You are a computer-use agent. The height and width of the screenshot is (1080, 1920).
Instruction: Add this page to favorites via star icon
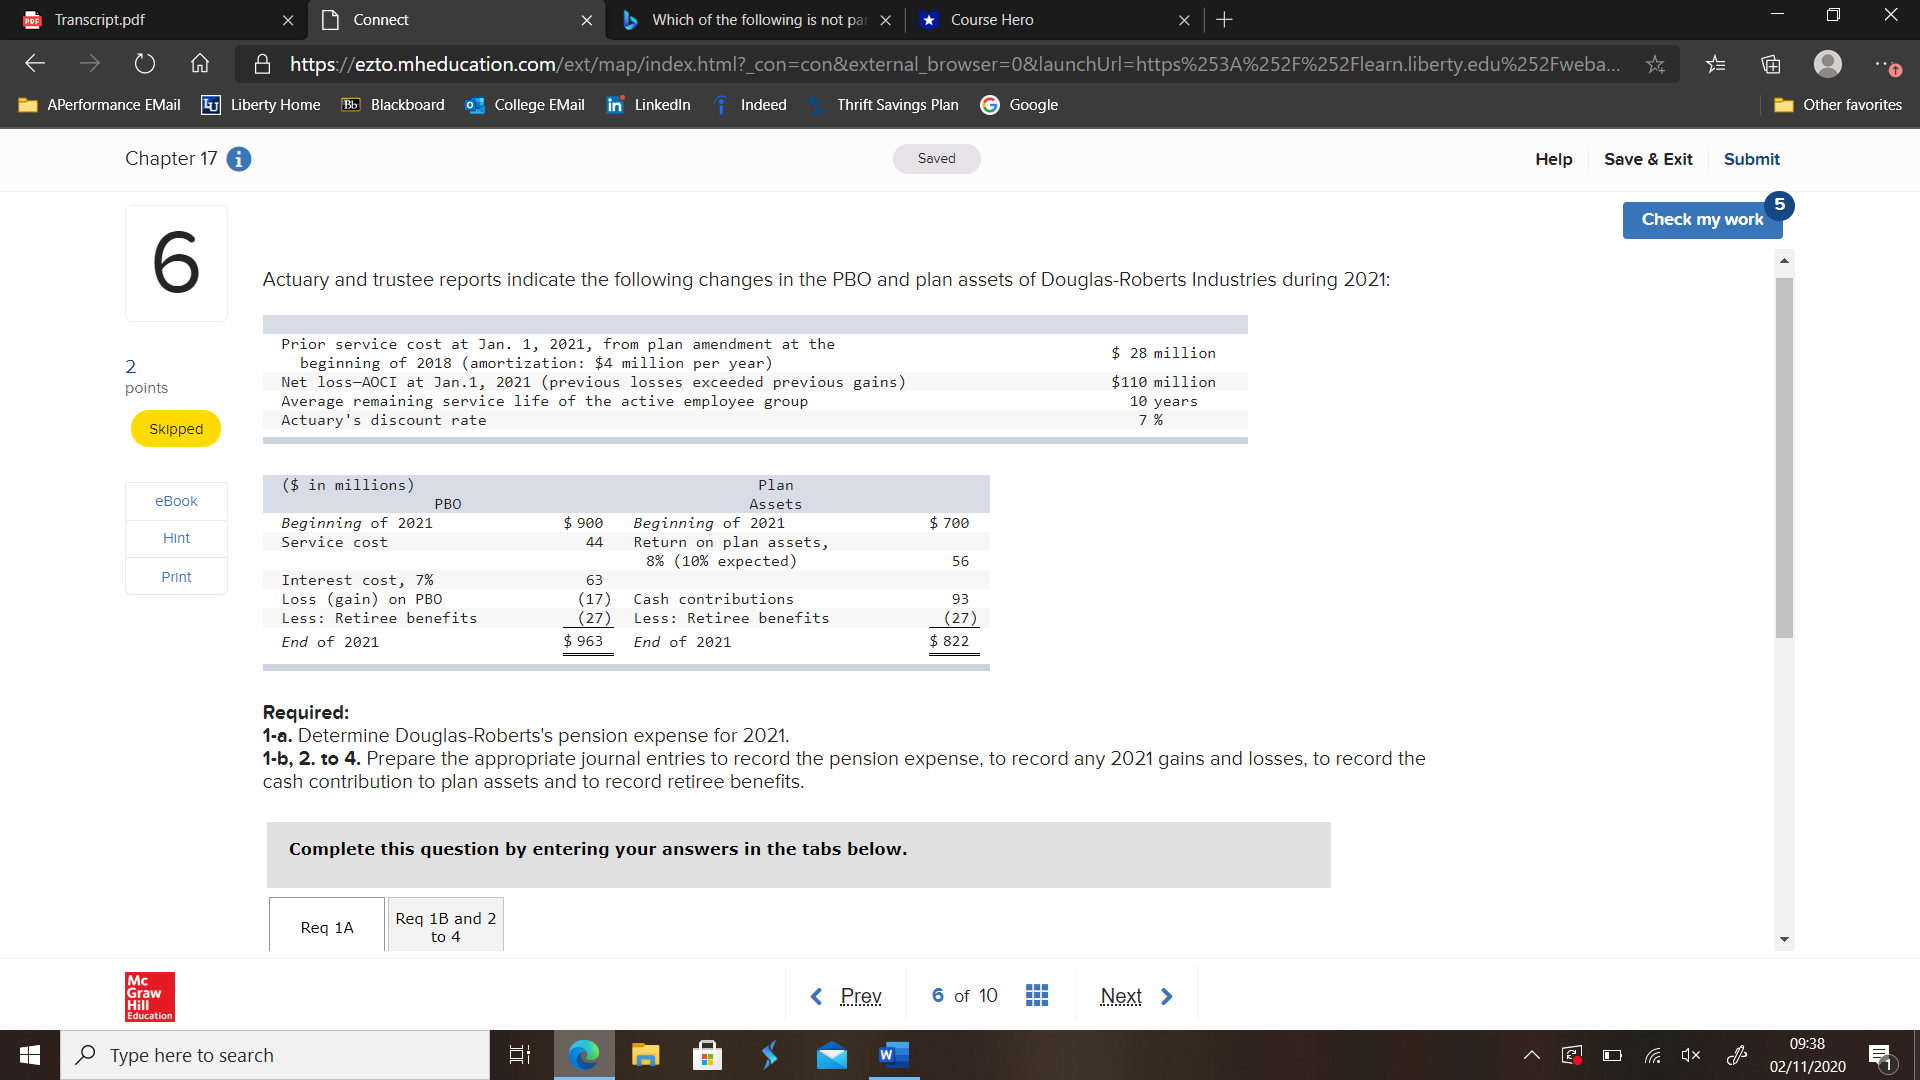[x=1655, y=63]
